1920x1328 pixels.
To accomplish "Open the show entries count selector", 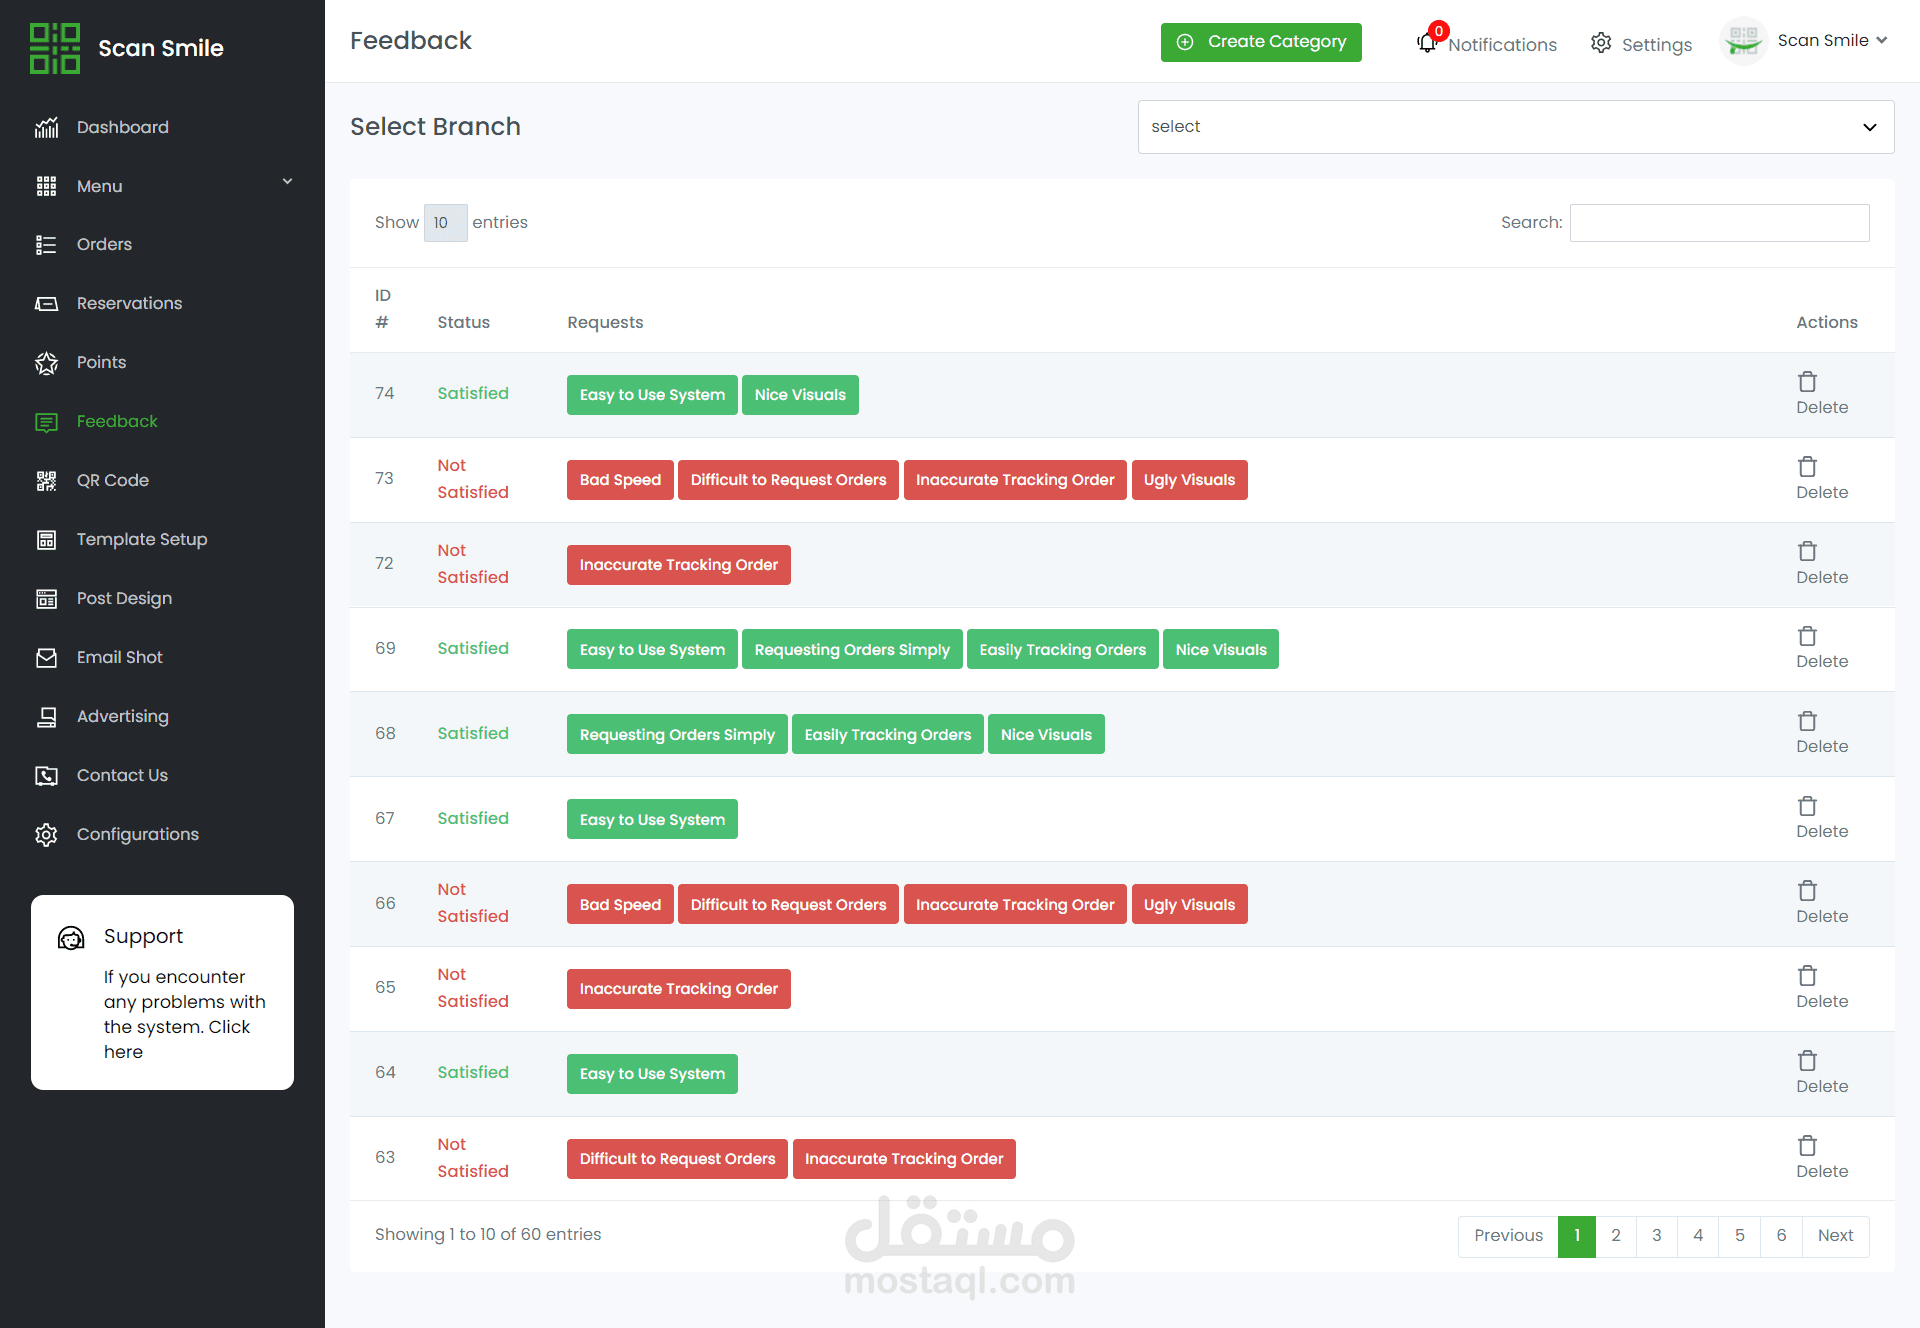I will [x=445, y=223].
